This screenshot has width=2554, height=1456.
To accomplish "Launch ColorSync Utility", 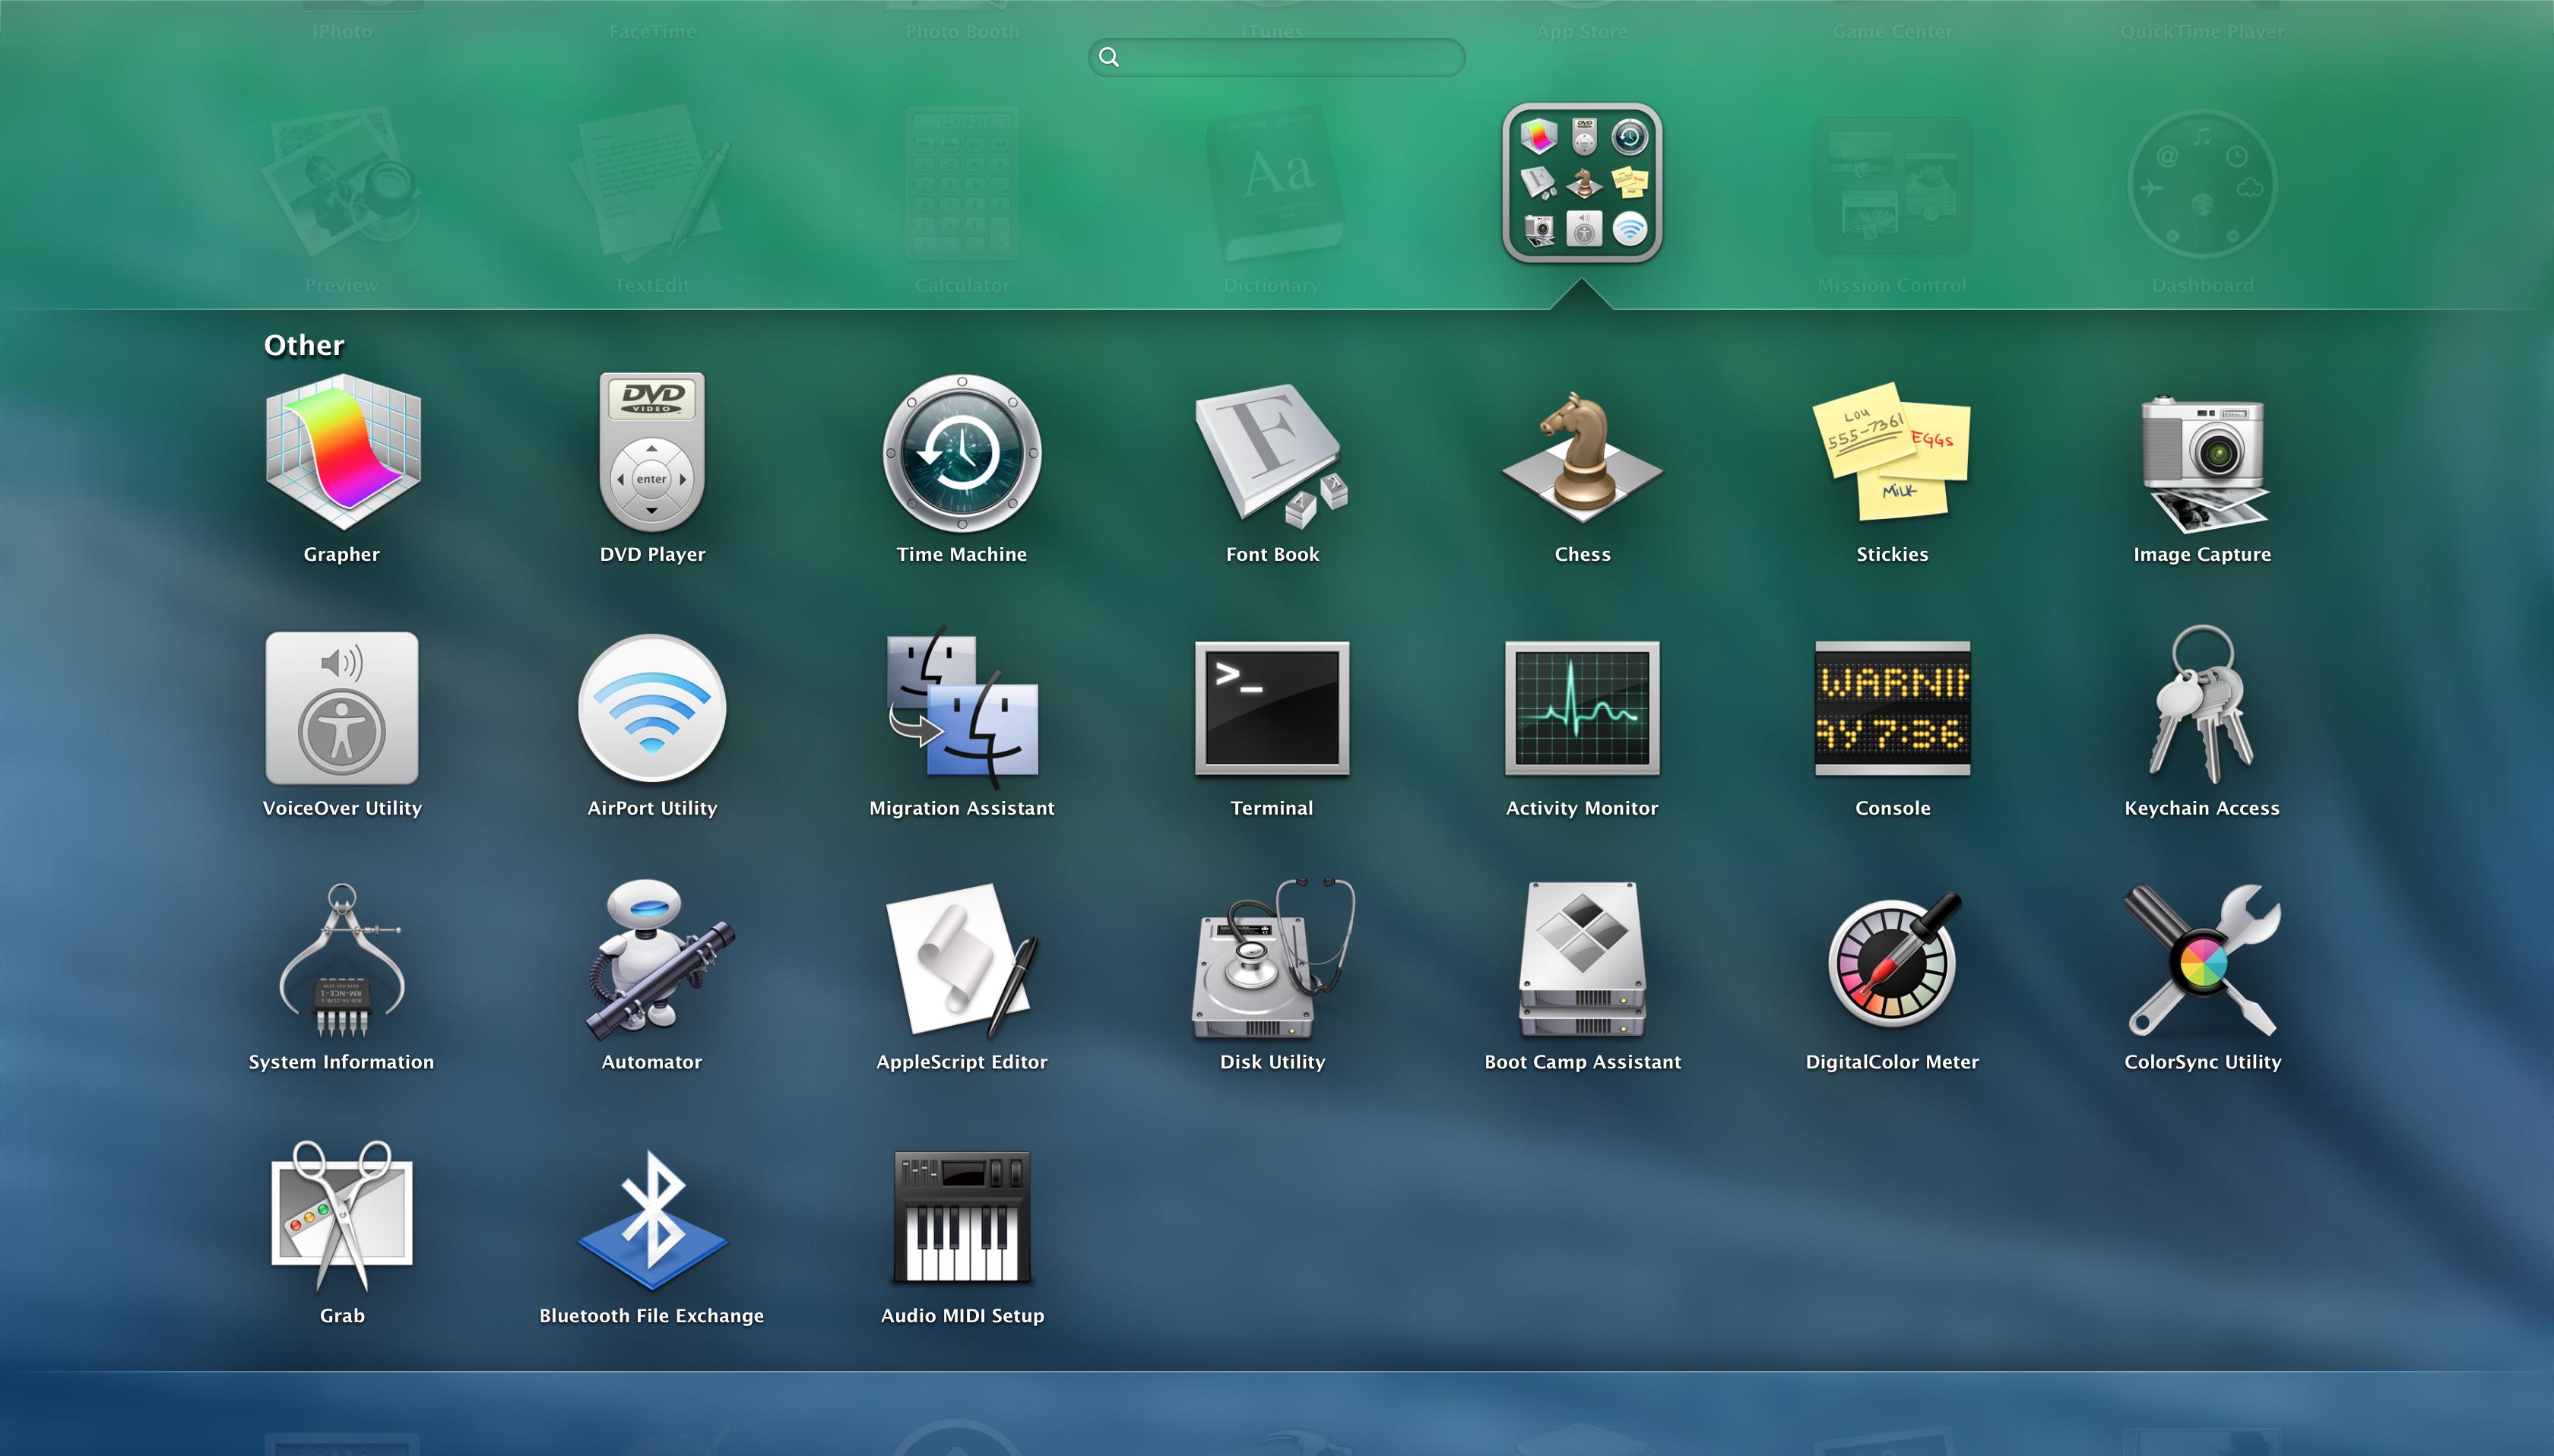I will click(x=2202, y=962).
